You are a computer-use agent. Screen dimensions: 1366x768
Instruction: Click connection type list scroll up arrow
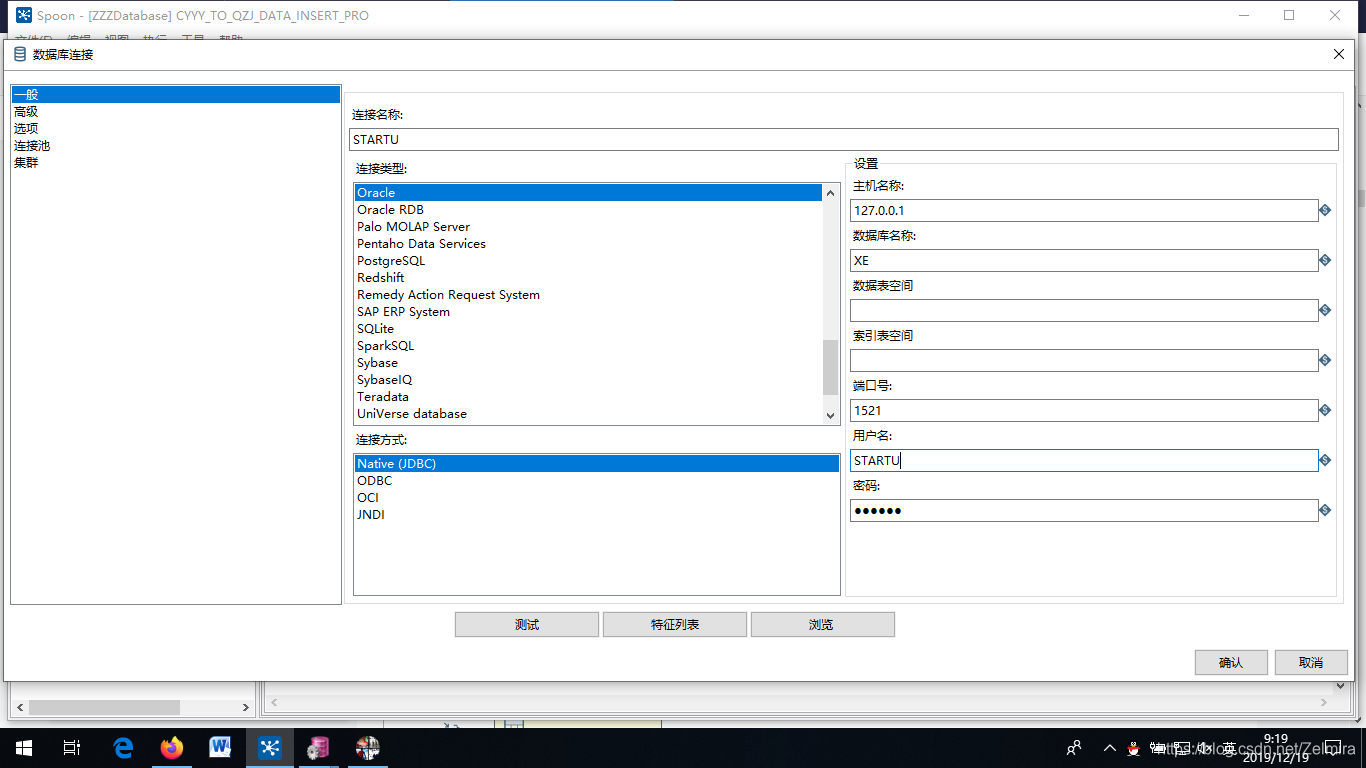pos(830,192)
